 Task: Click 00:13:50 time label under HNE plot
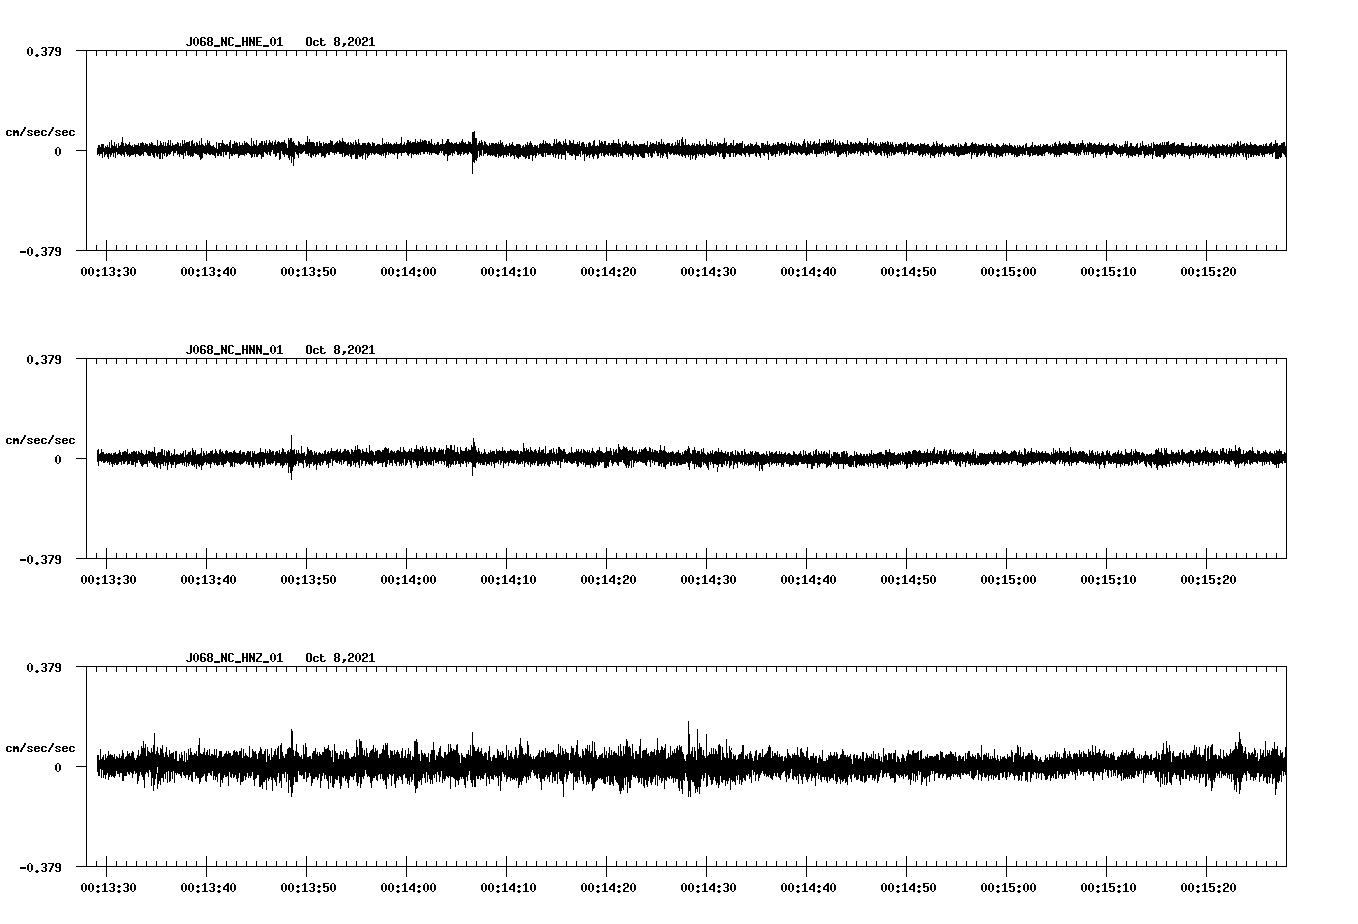pos(308,272)
